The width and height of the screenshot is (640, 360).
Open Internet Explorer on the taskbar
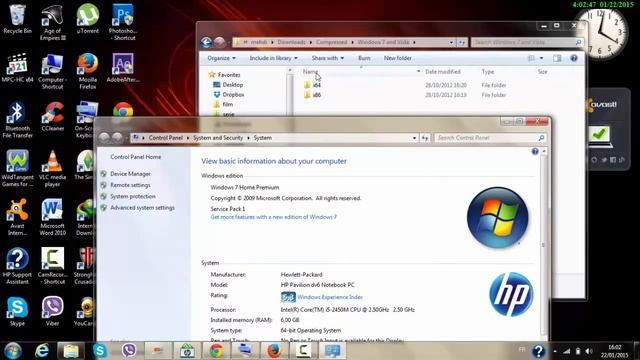point(42,351)
